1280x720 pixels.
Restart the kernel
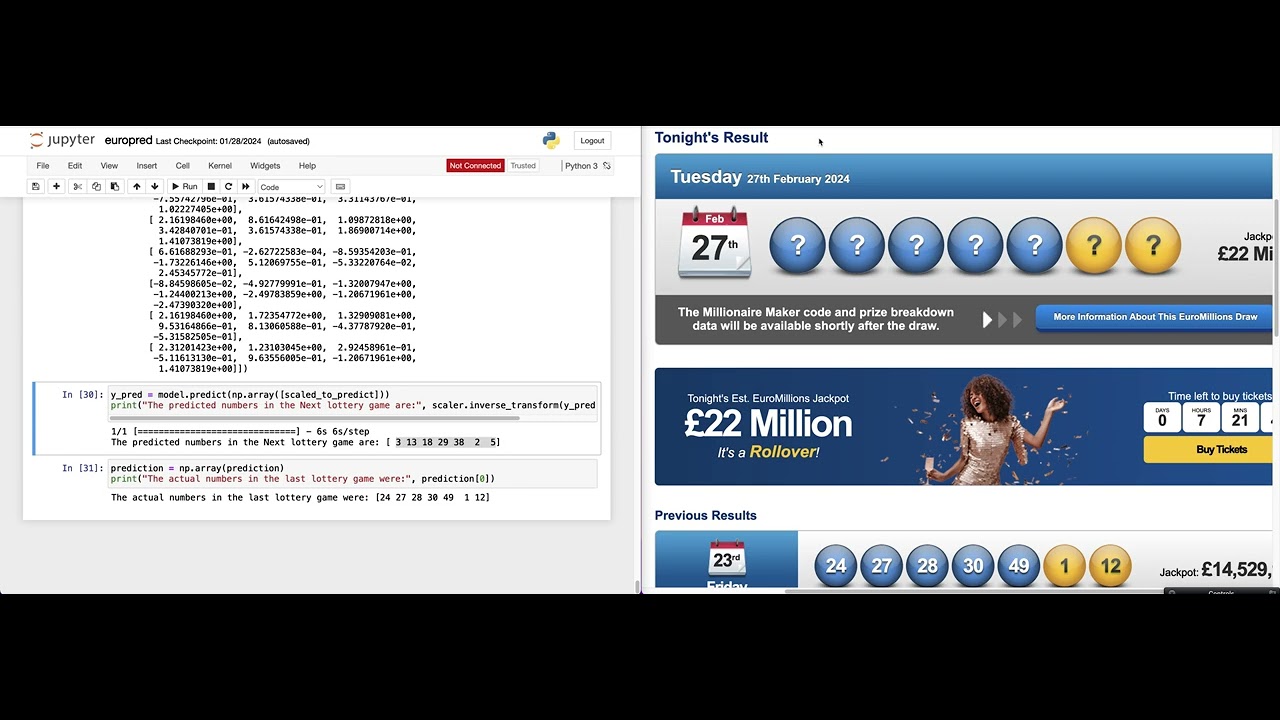[x=228, y=187]
